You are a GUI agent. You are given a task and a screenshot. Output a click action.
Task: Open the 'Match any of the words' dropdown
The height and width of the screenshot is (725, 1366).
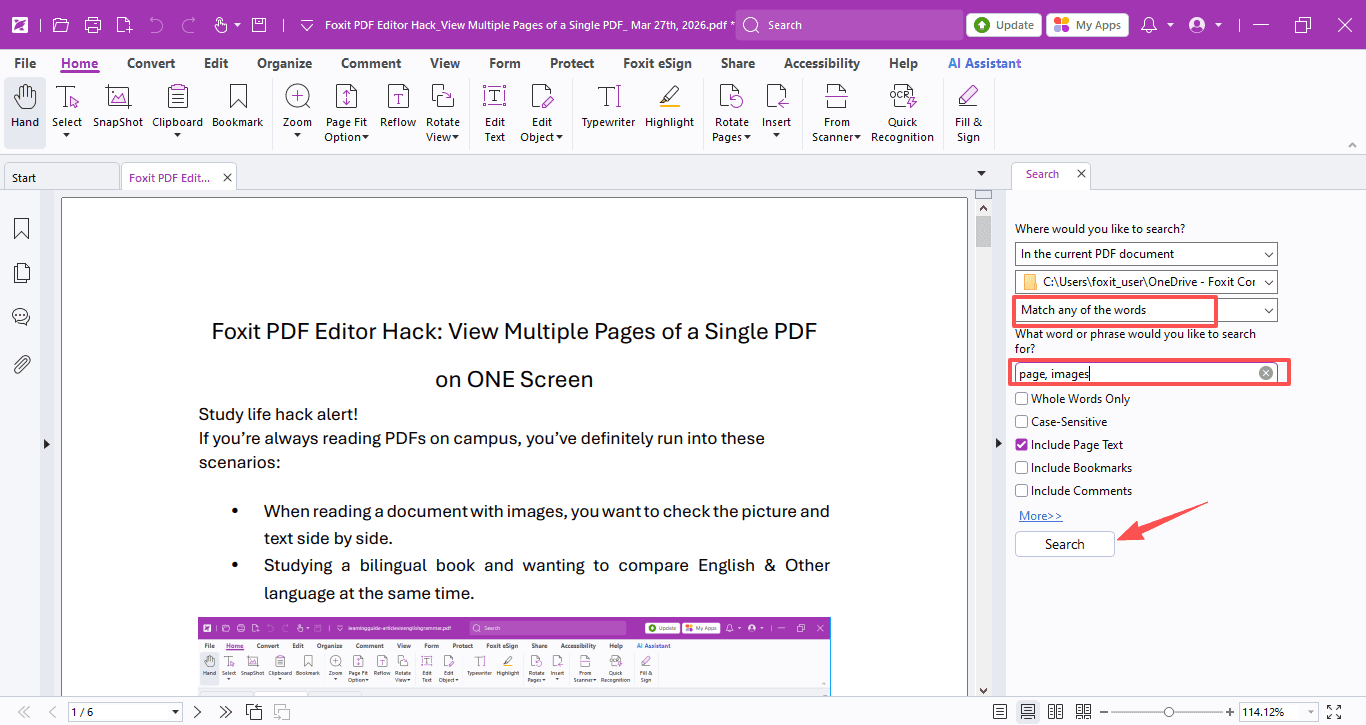[x=1146, y=310]
